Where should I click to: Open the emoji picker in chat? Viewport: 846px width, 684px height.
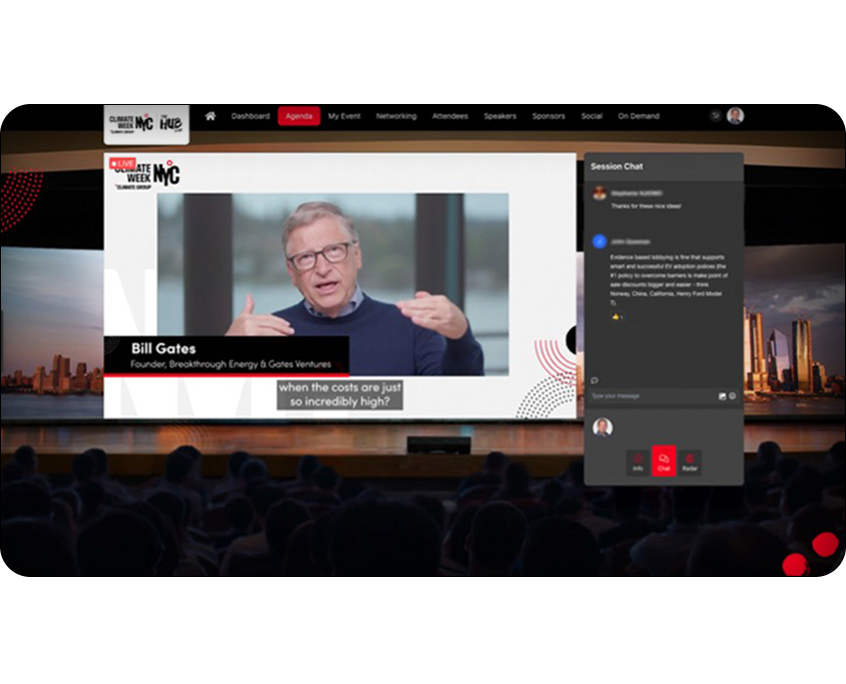point(733,396)
